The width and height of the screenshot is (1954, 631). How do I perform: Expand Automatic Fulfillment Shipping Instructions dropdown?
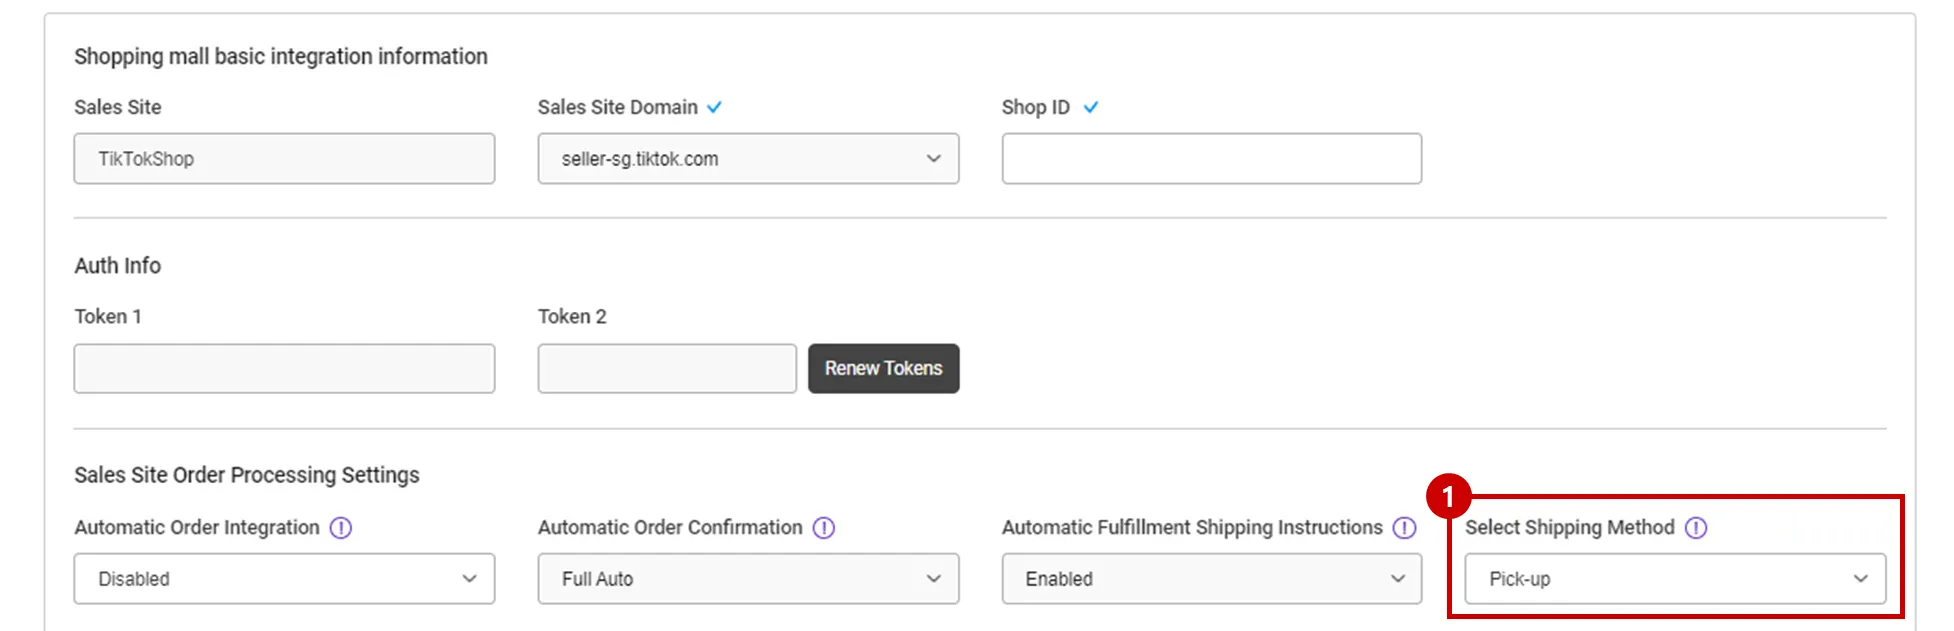tap(1211, 579)
